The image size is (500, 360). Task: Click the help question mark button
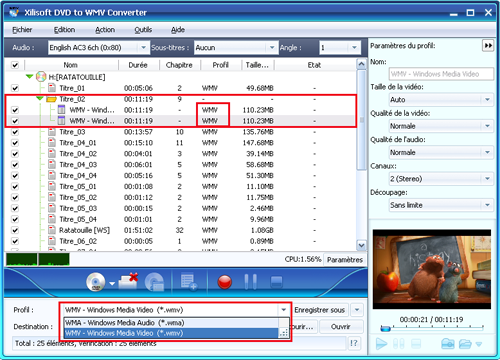click(x=354, y=343)
